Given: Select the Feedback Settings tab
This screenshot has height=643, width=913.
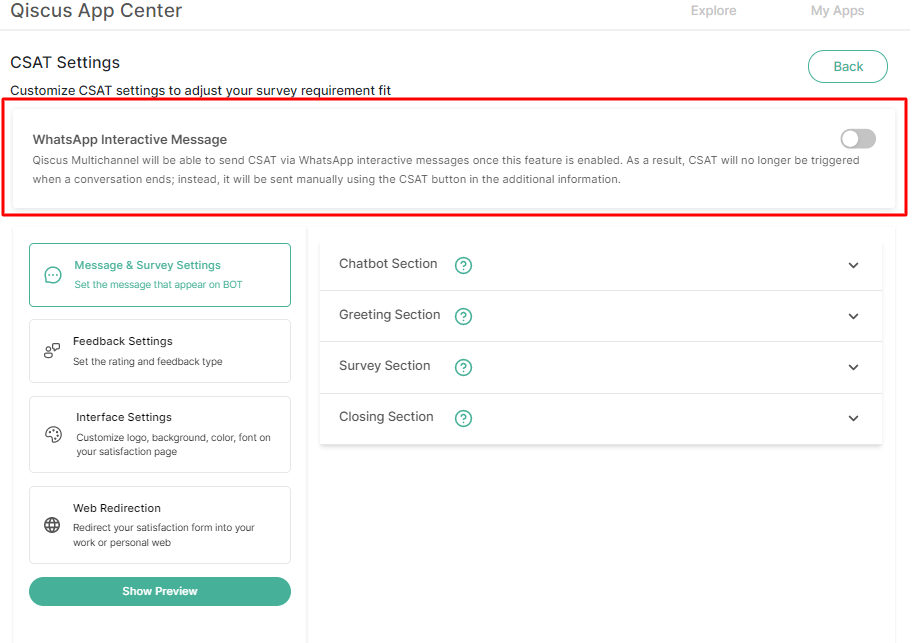Looking at the screenshot, I should click(160, 351).
